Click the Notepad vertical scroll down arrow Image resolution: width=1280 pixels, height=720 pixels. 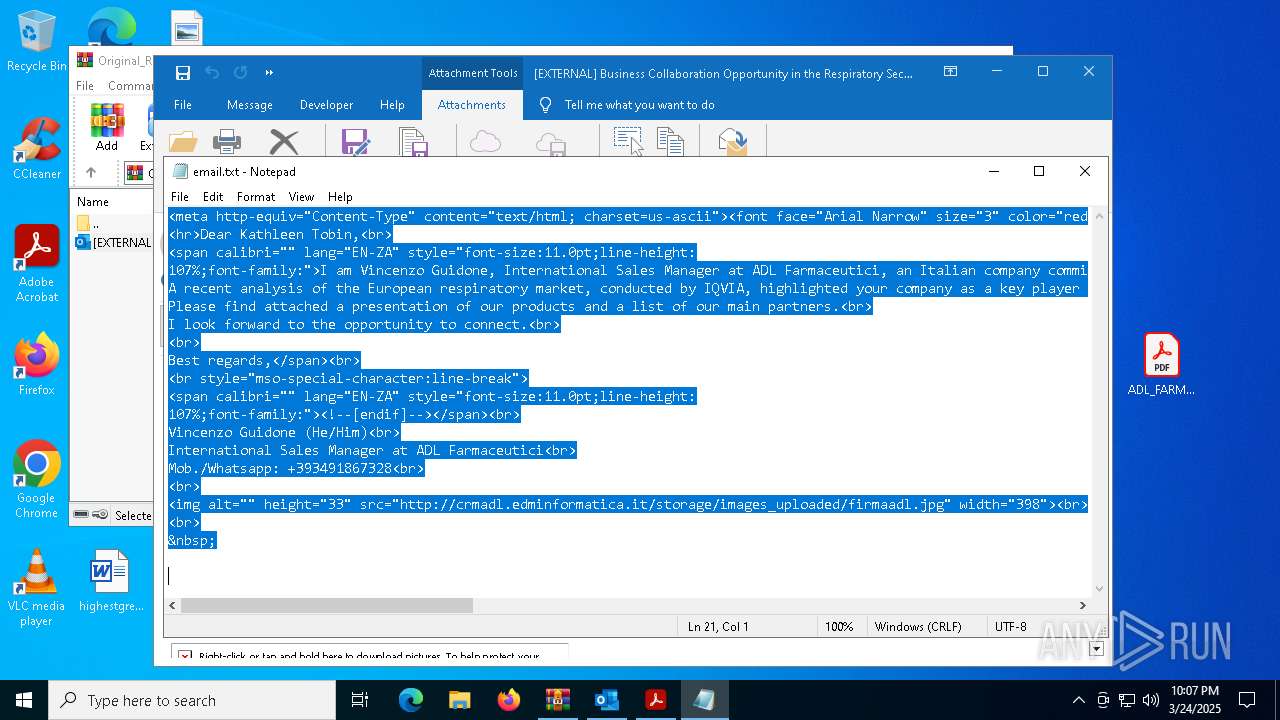(x=1100, y=589)
